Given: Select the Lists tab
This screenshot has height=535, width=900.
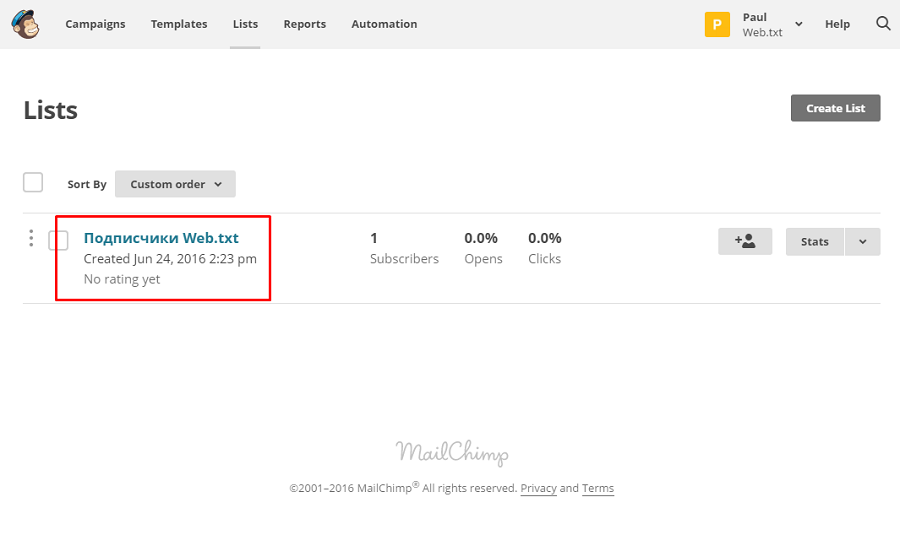Looking at the screenshot, I should [x=245, y=24].
